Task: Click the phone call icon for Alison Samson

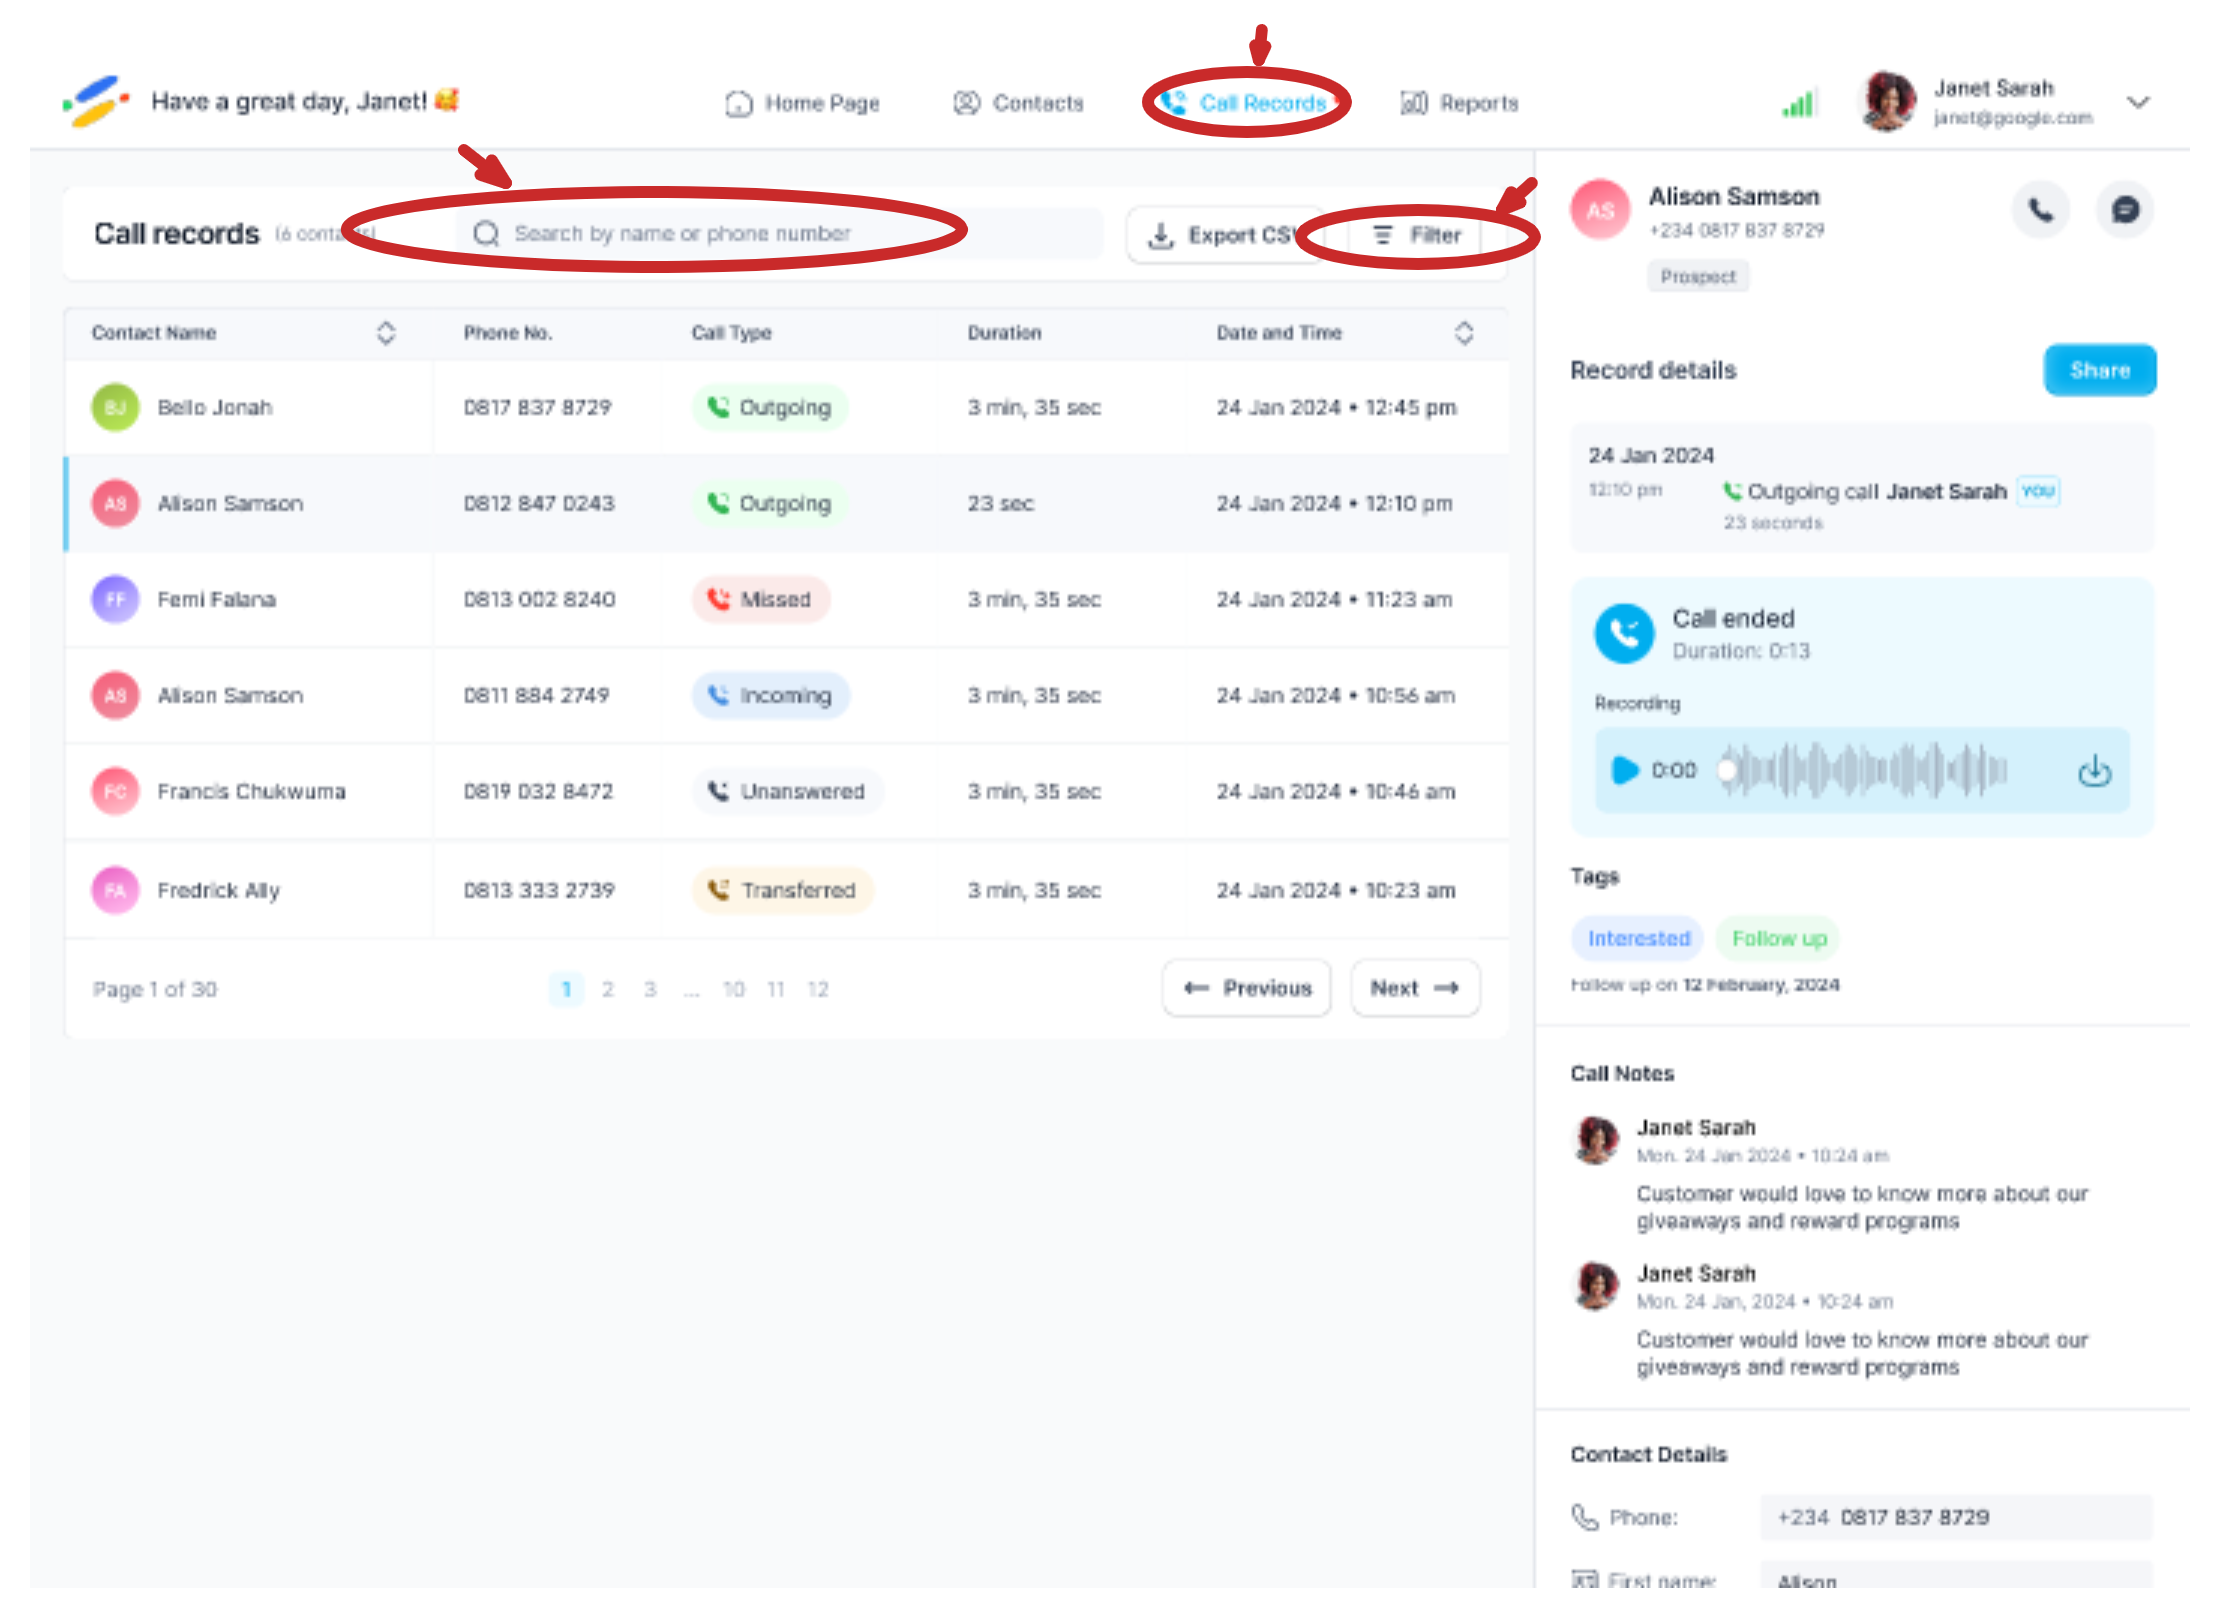Action: coord(2040,210)
